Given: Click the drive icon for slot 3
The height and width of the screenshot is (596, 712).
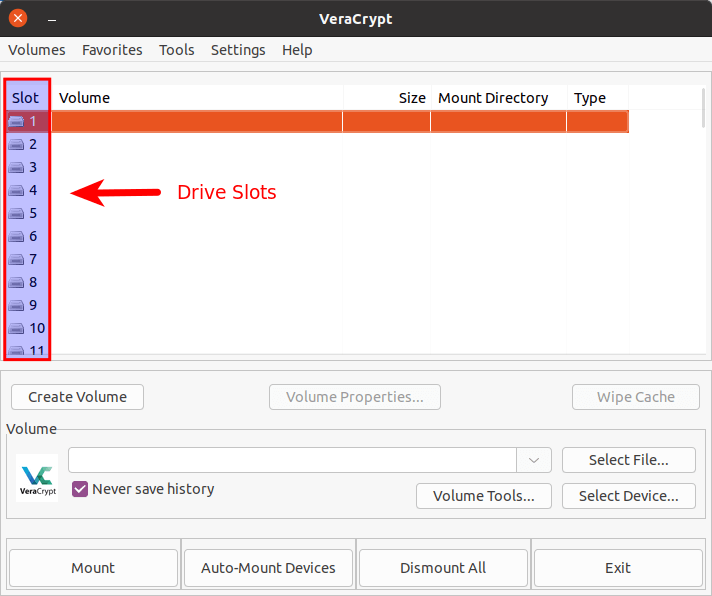Looking at the screenshot, I should pyautogui.click(x=17, y=167).
